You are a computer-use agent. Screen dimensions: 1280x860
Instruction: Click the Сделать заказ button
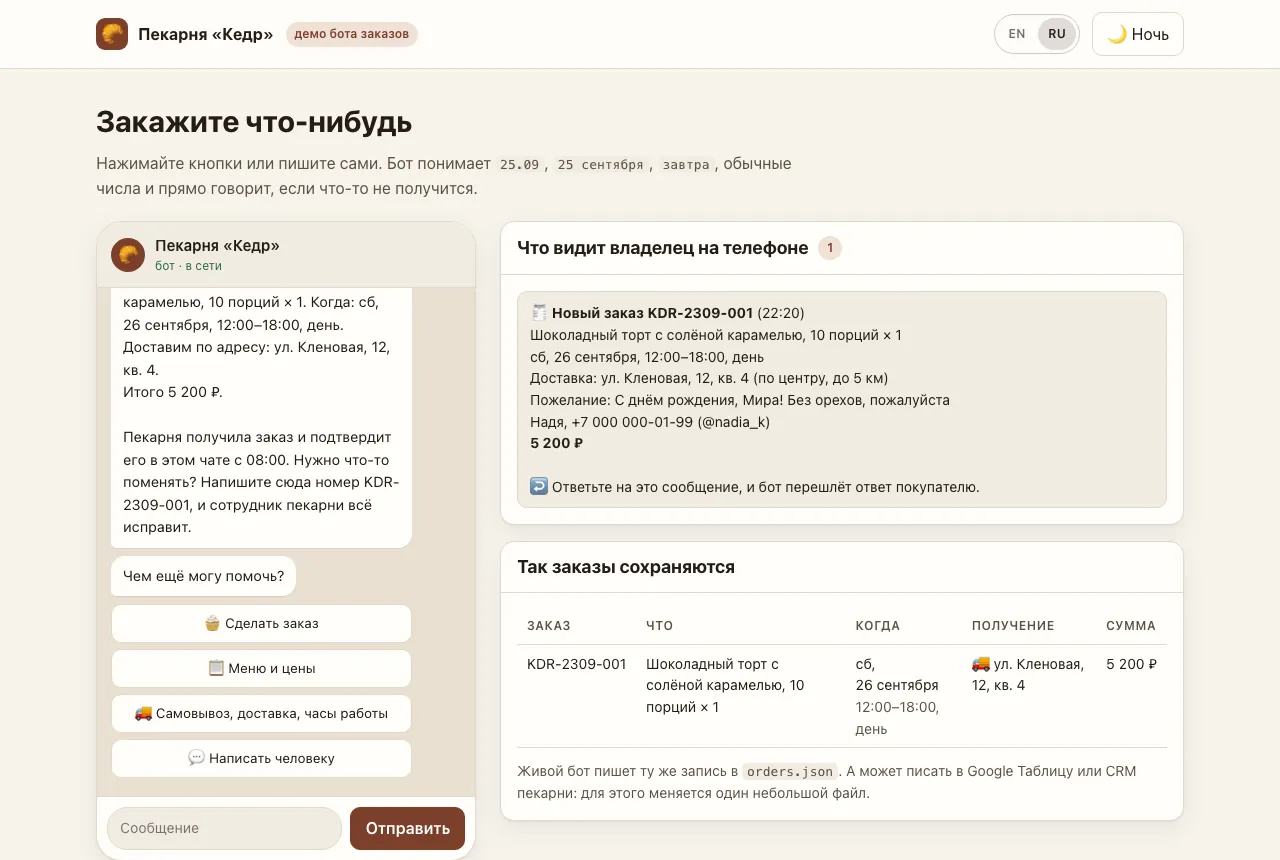tap(261, 623)
